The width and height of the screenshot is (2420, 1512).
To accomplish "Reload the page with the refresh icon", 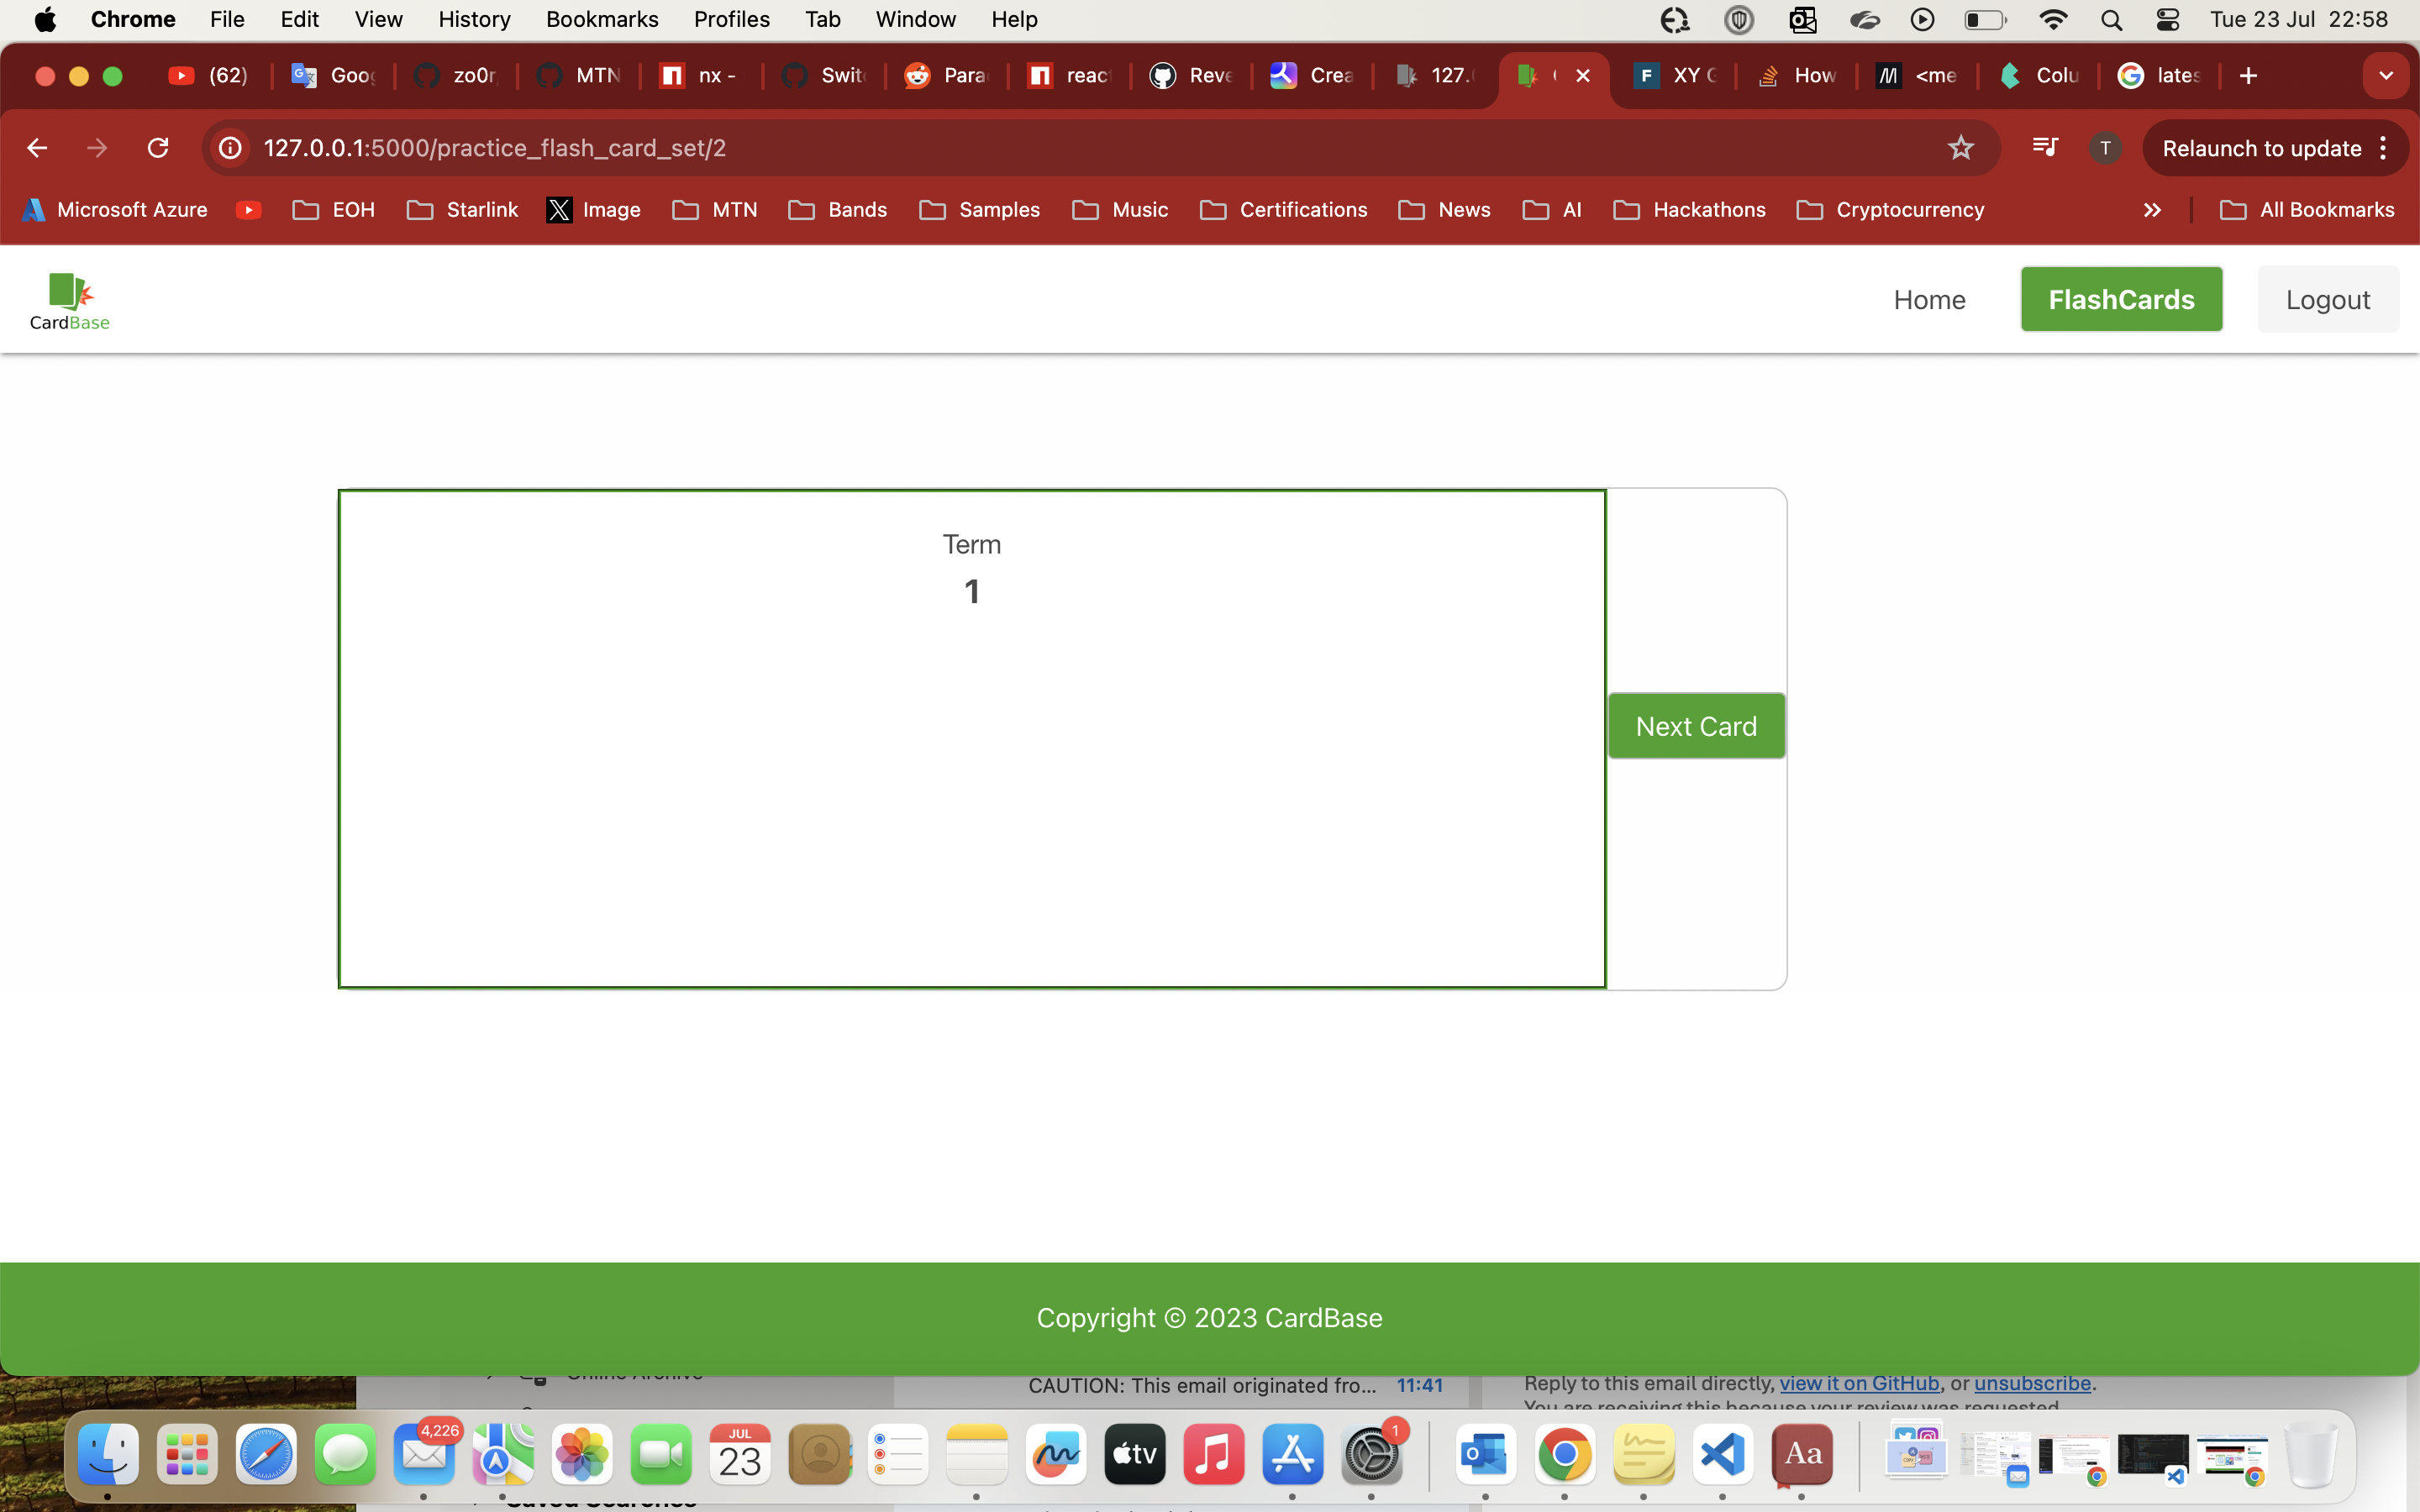I will (158, 148).
